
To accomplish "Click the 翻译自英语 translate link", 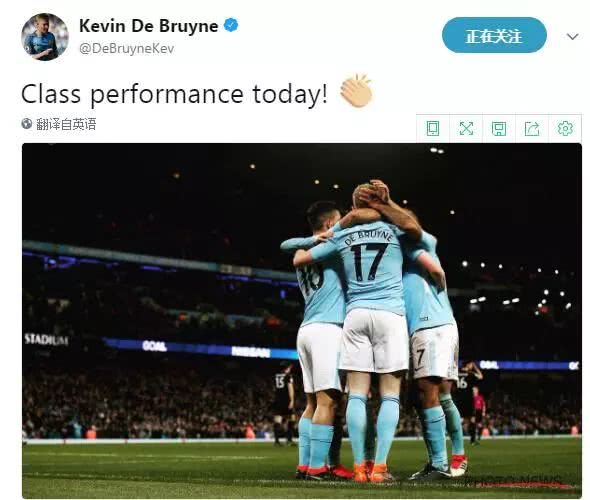I will (x=66, y=124).
